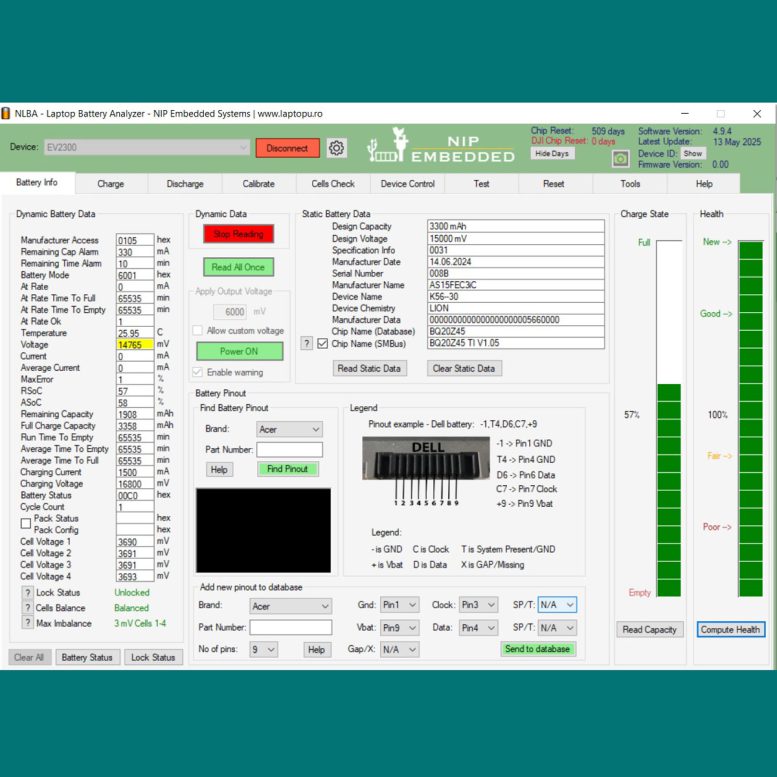Click the Charge State level bar
Viewport: 777px width, 777px height.
click(x=669, y=418)
